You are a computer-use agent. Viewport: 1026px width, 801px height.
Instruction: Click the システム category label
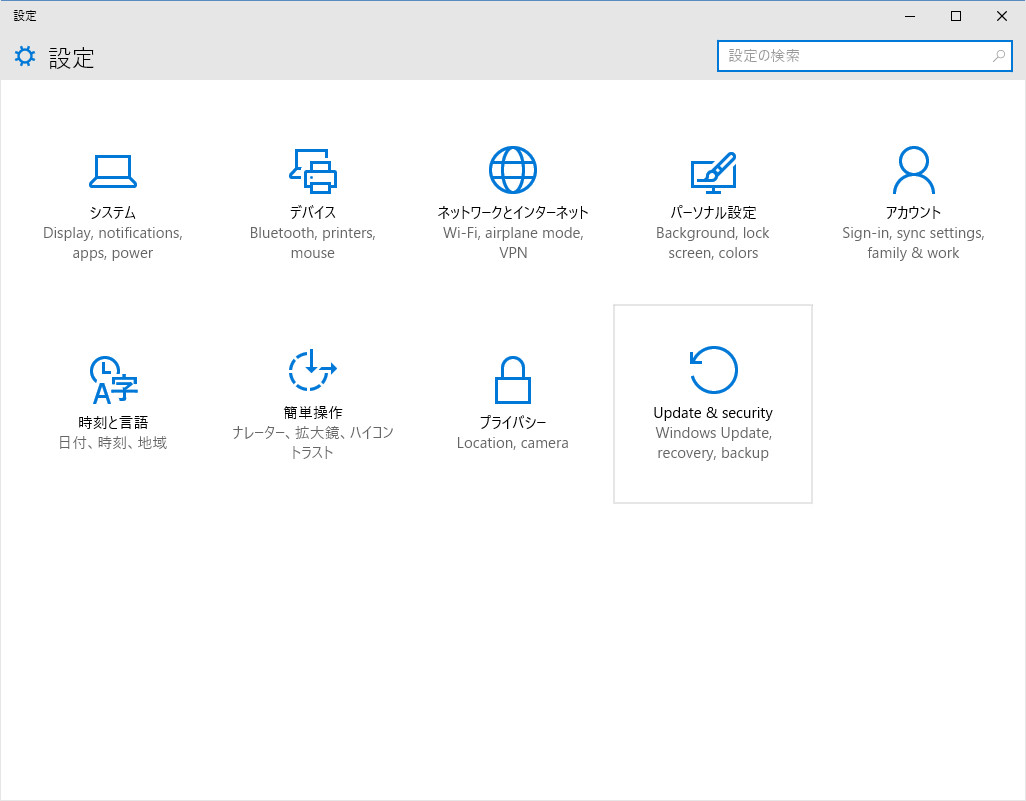pyautogui.click(x=113, y=213)
